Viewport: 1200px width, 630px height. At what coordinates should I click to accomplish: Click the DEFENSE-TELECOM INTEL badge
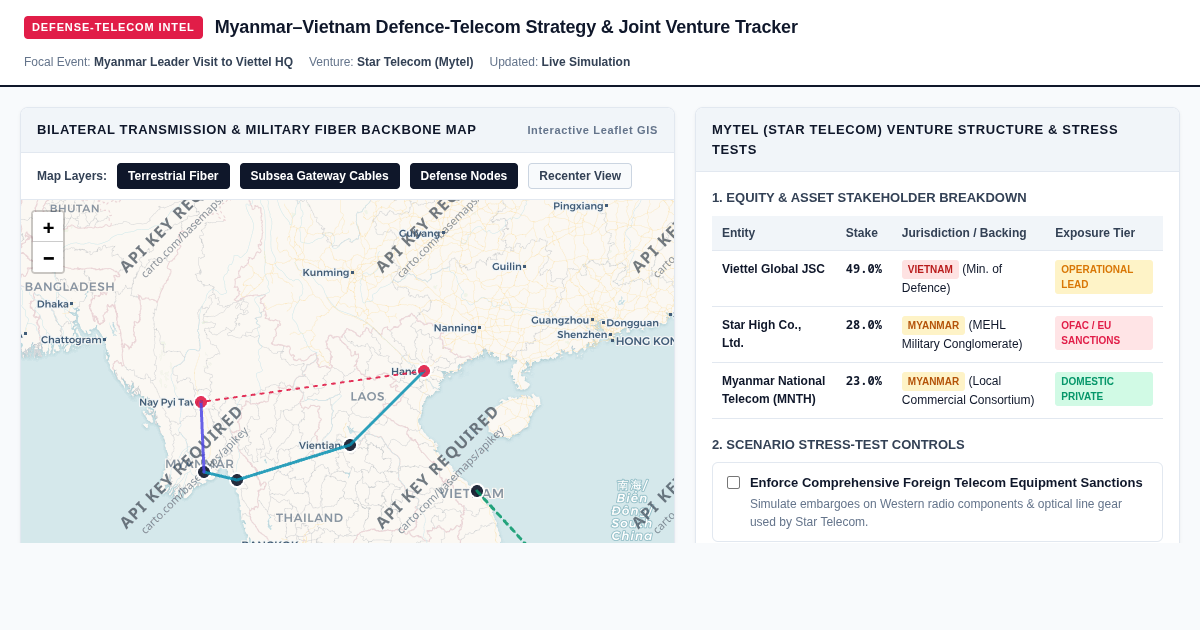click(113, 27)
